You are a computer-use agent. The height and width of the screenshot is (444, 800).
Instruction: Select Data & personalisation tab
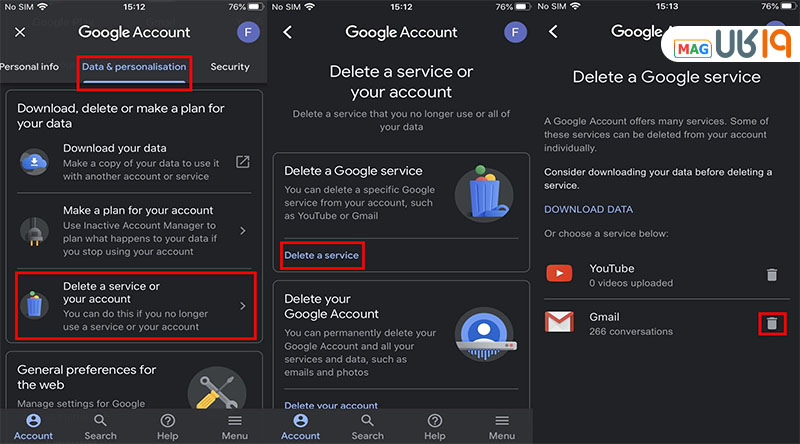point(134,67)
